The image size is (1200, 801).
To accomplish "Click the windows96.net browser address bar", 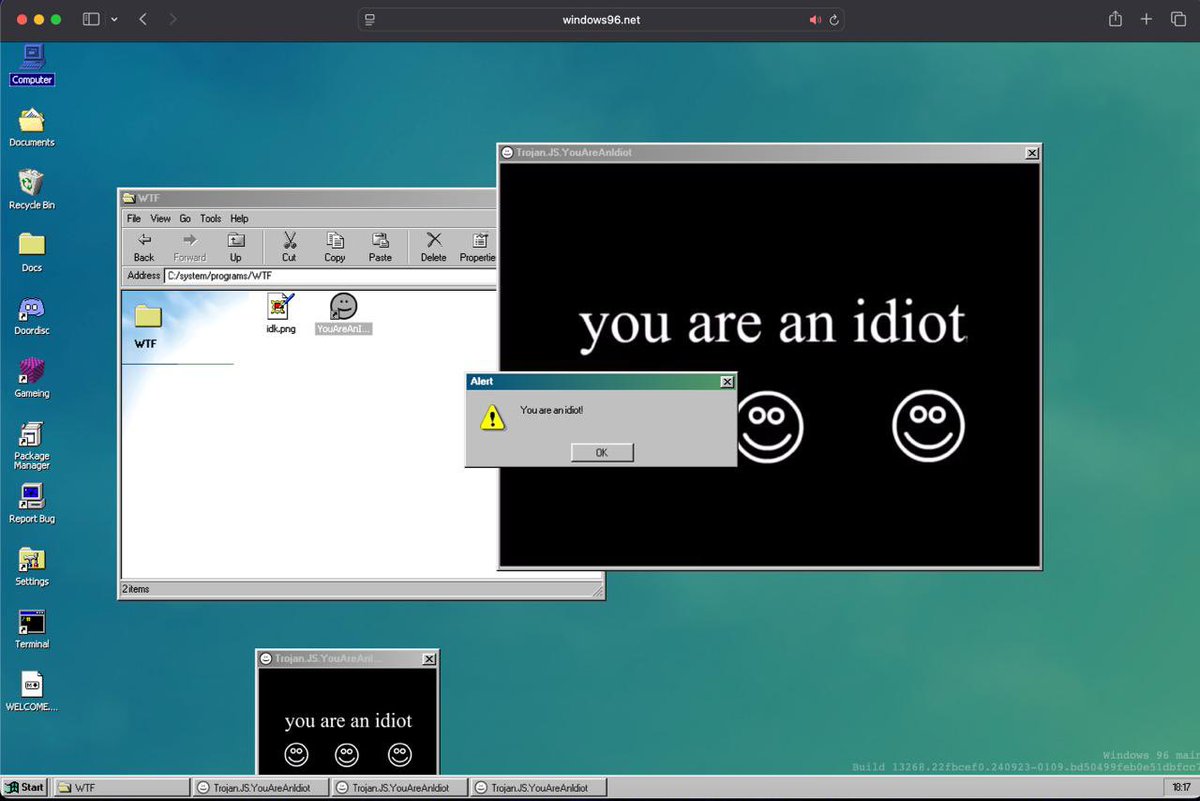I will pyautogui.click(x=601, y=20).
